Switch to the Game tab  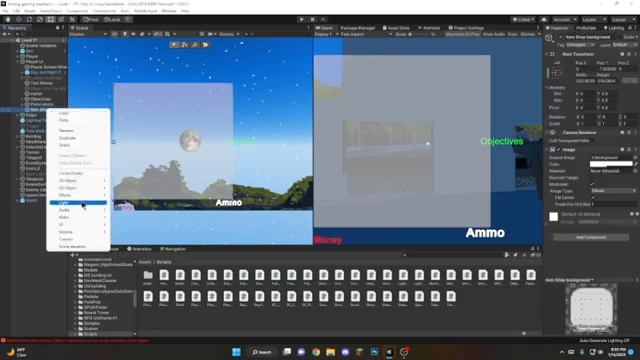point(324,28)
